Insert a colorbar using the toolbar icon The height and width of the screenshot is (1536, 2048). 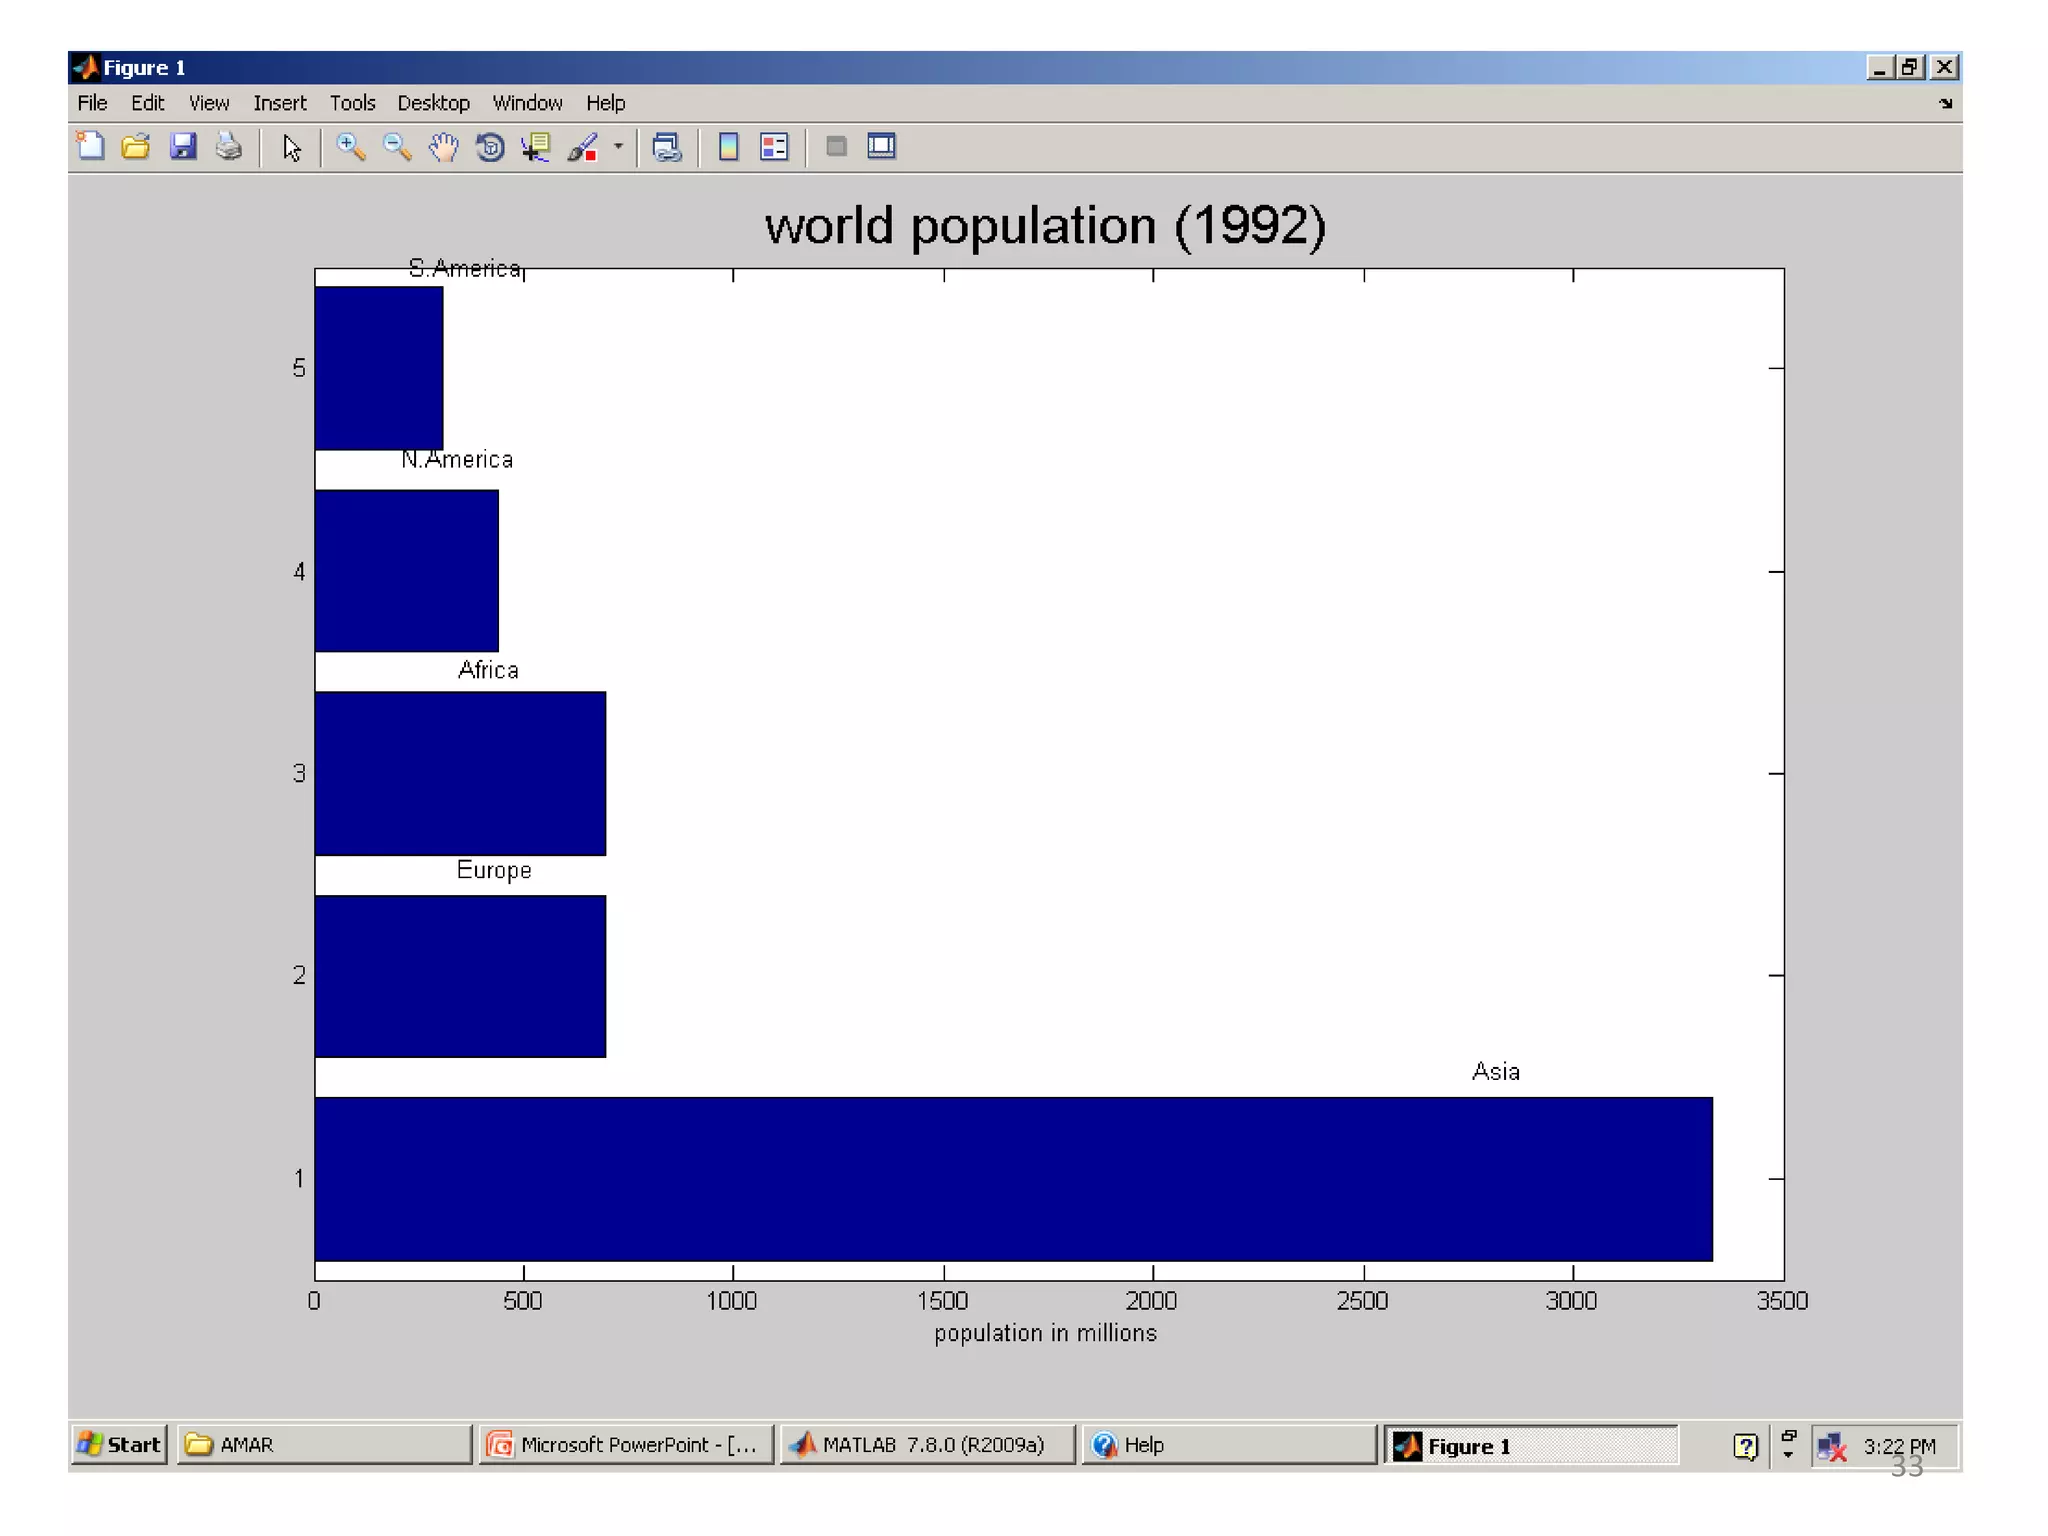point(729,147)
